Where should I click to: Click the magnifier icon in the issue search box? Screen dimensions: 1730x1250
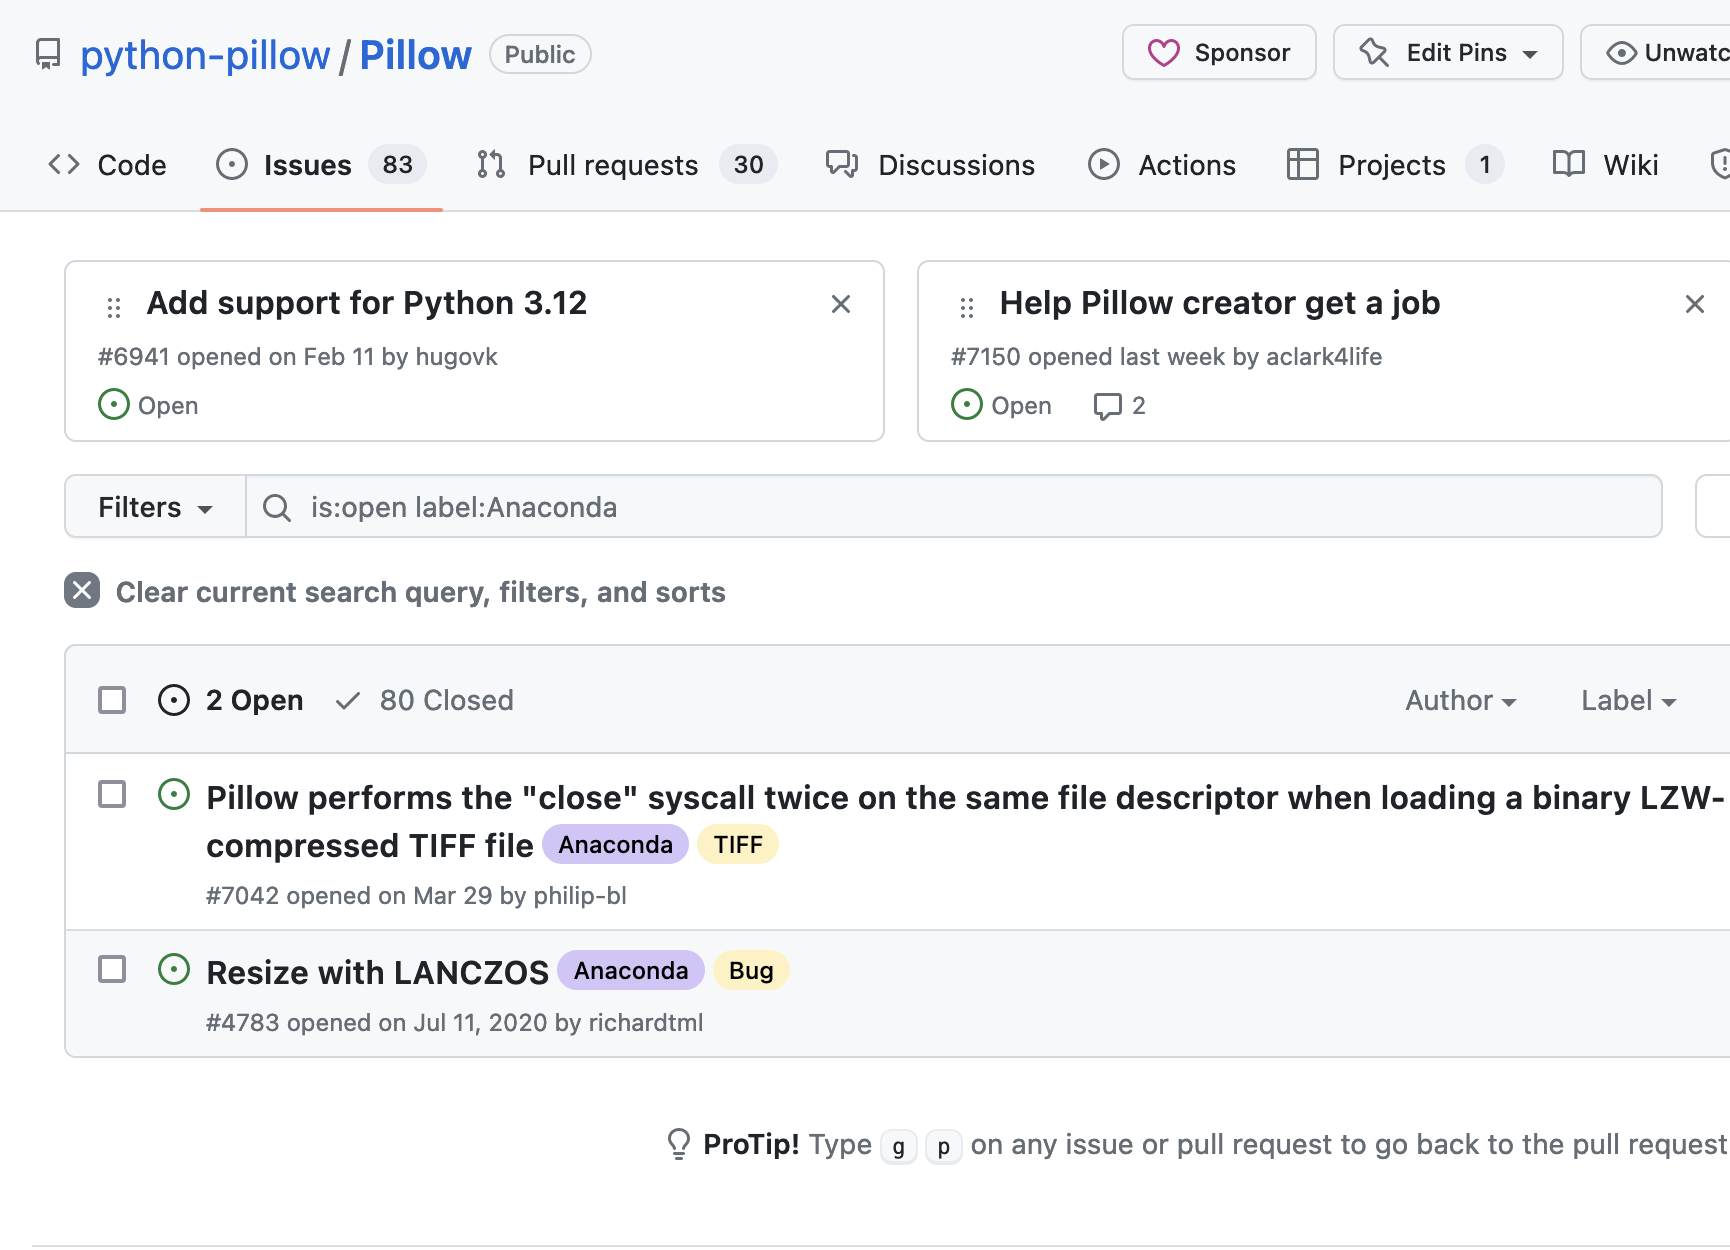(277, 508)
